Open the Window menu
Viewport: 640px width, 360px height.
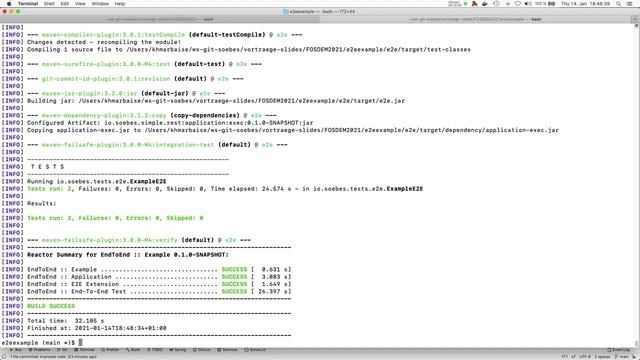[100, 4]
